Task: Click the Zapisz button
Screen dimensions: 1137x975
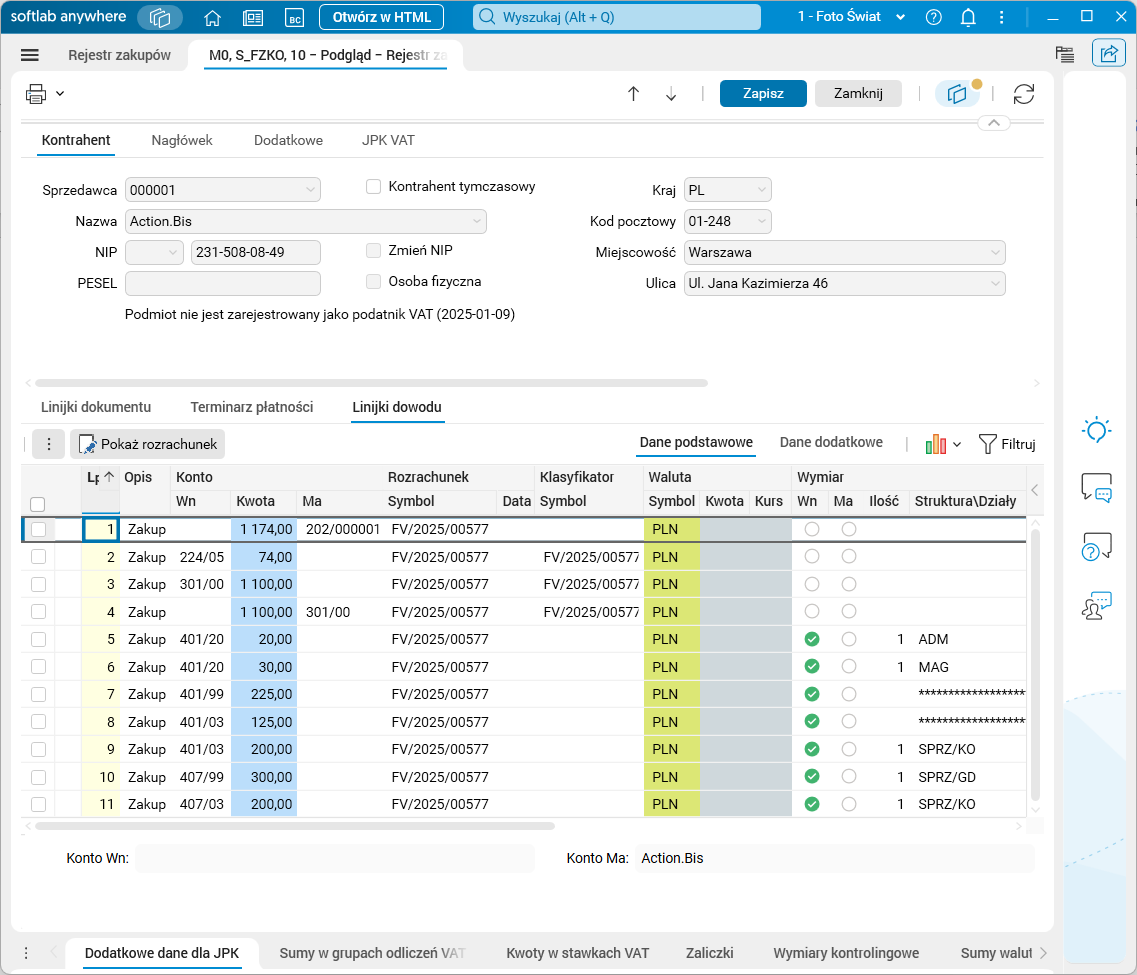Action: [762, 93]
